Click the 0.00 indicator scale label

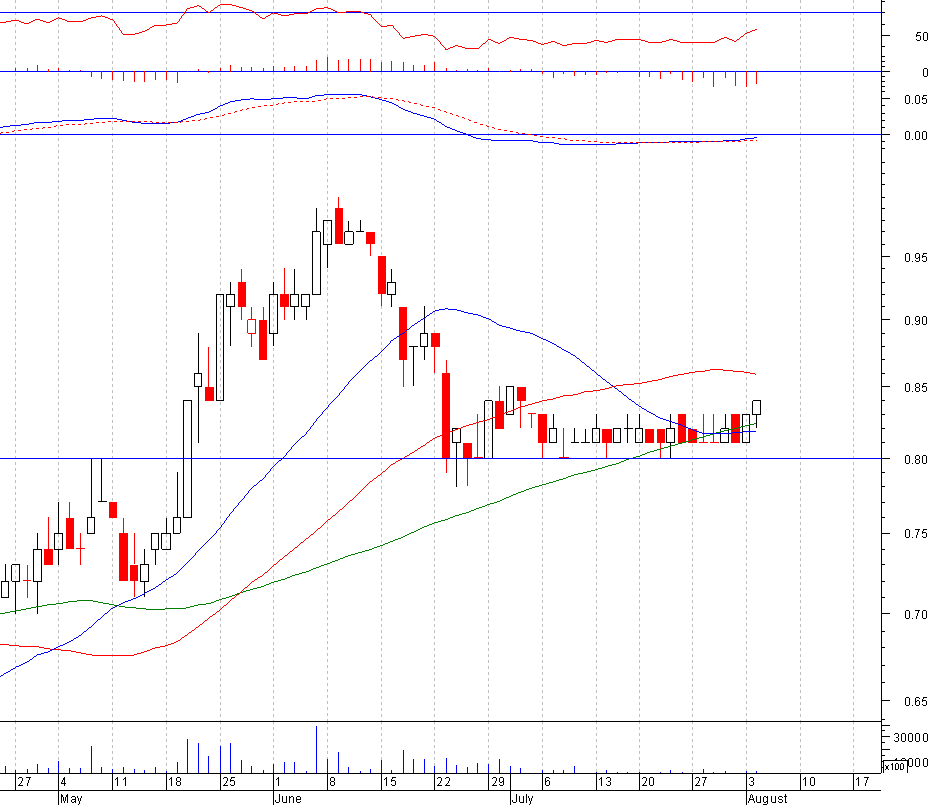[915, 136]
